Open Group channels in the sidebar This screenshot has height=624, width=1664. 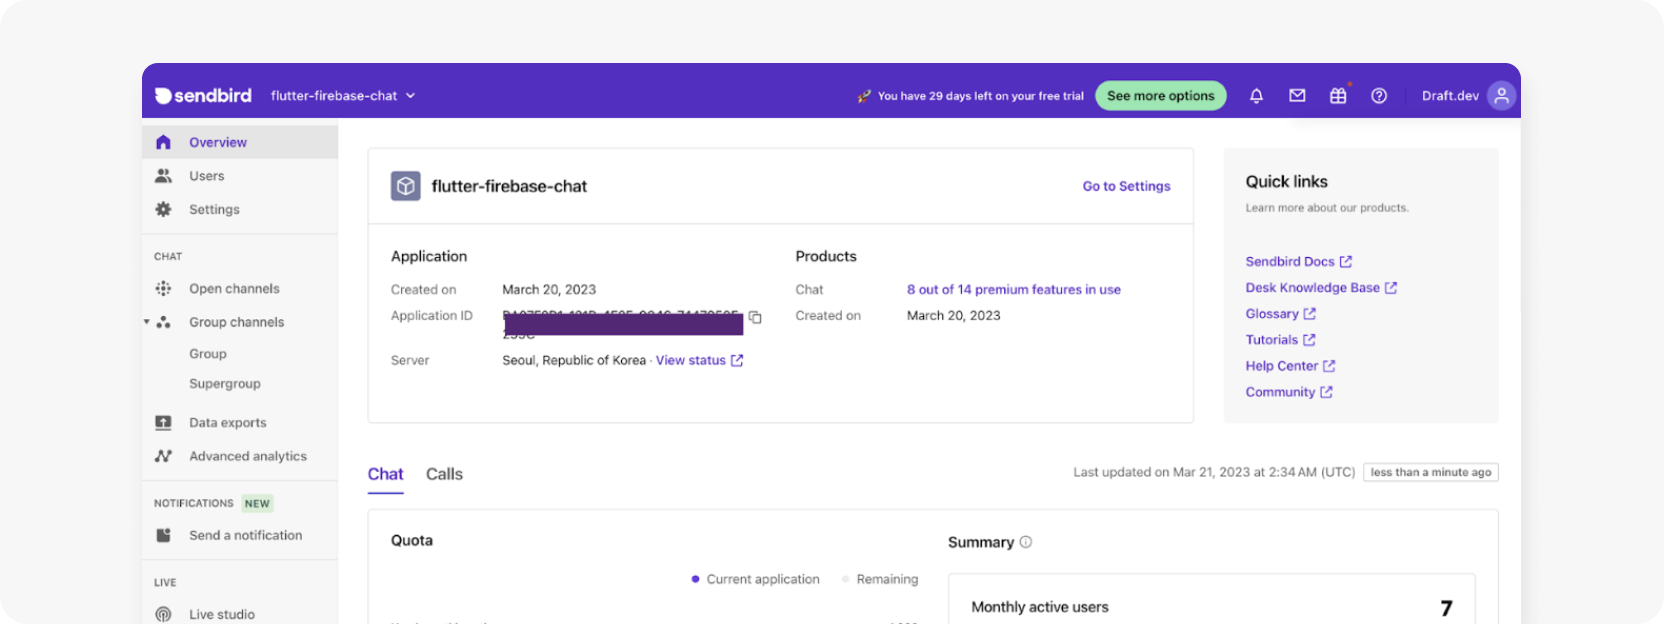point(236,322)
